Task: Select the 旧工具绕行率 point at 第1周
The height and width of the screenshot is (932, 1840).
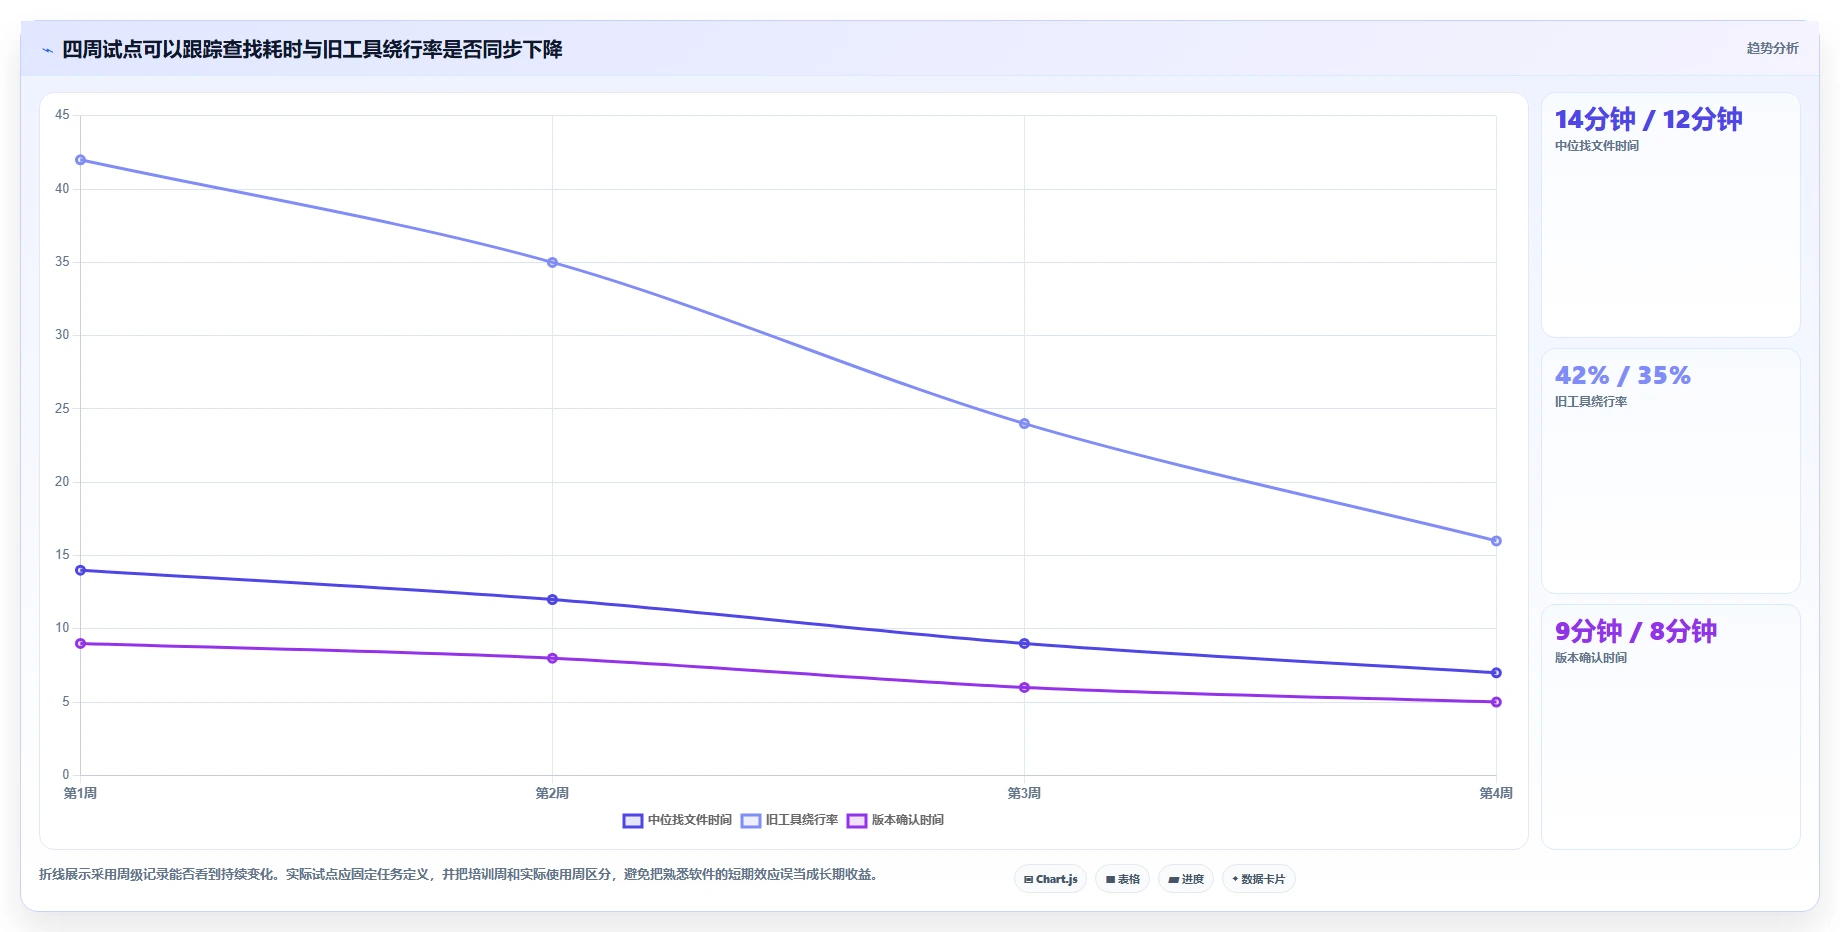Action: pos(81,160)
